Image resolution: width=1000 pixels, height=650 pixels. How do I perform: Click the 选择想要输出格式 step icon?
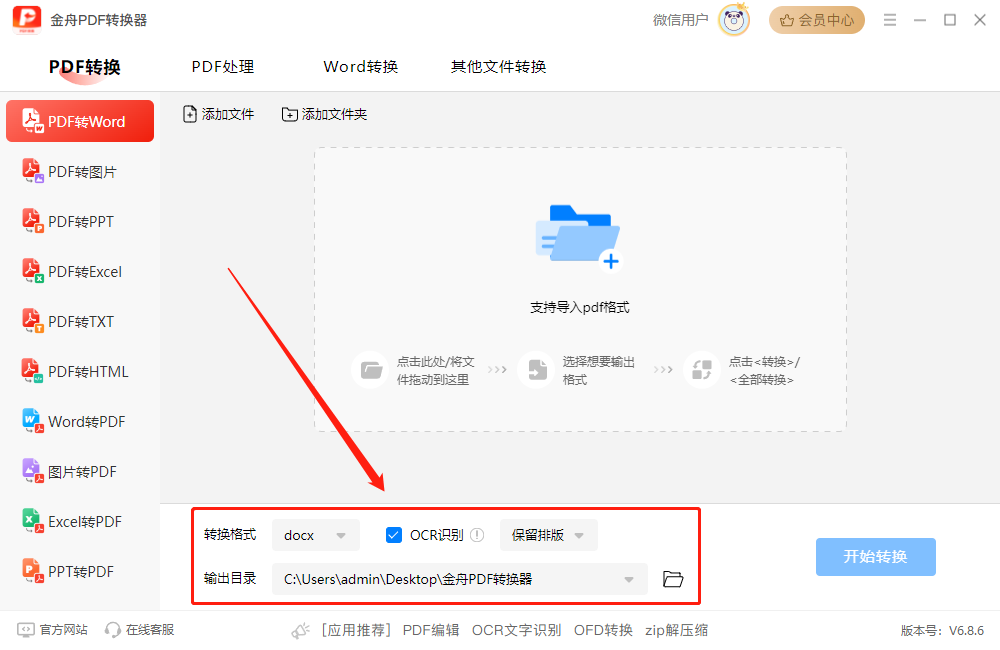pos(537,370)
